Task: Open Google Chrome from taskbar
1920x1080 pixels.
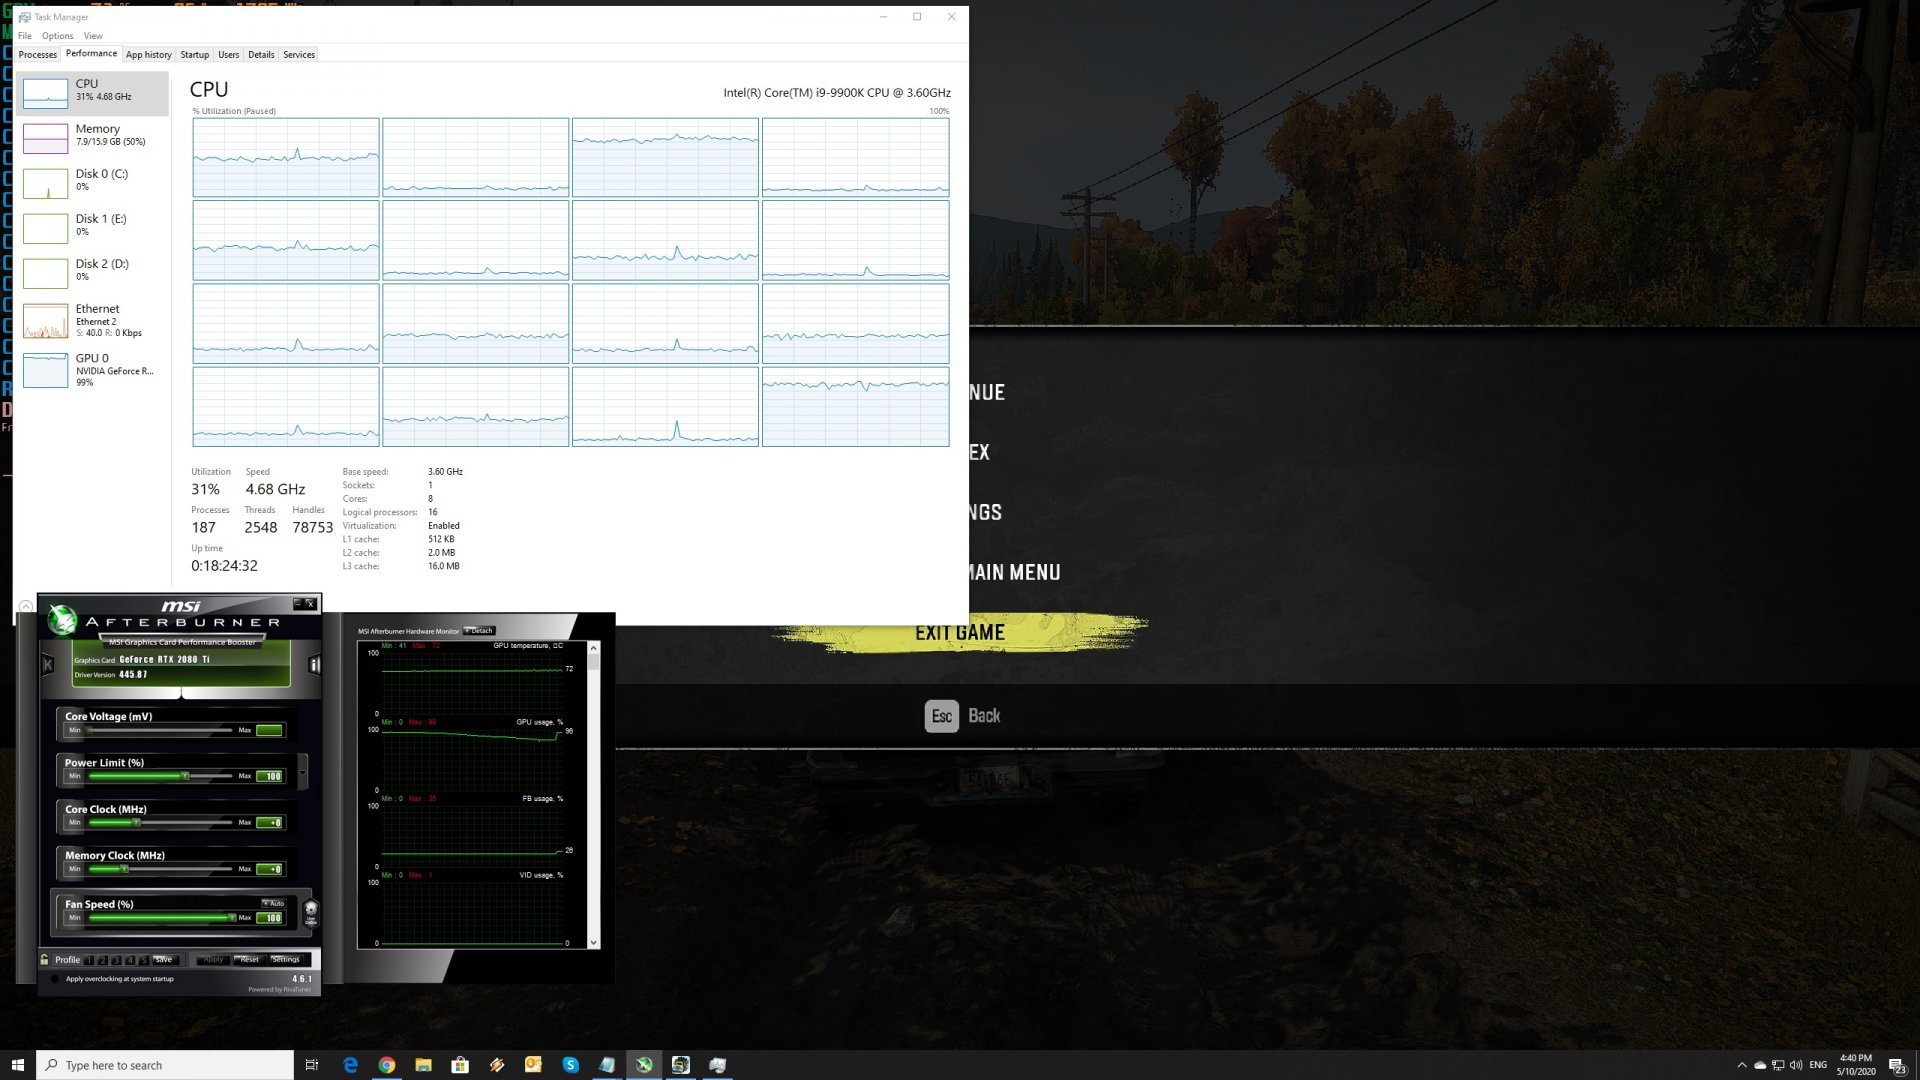Action: [387, 1065]
